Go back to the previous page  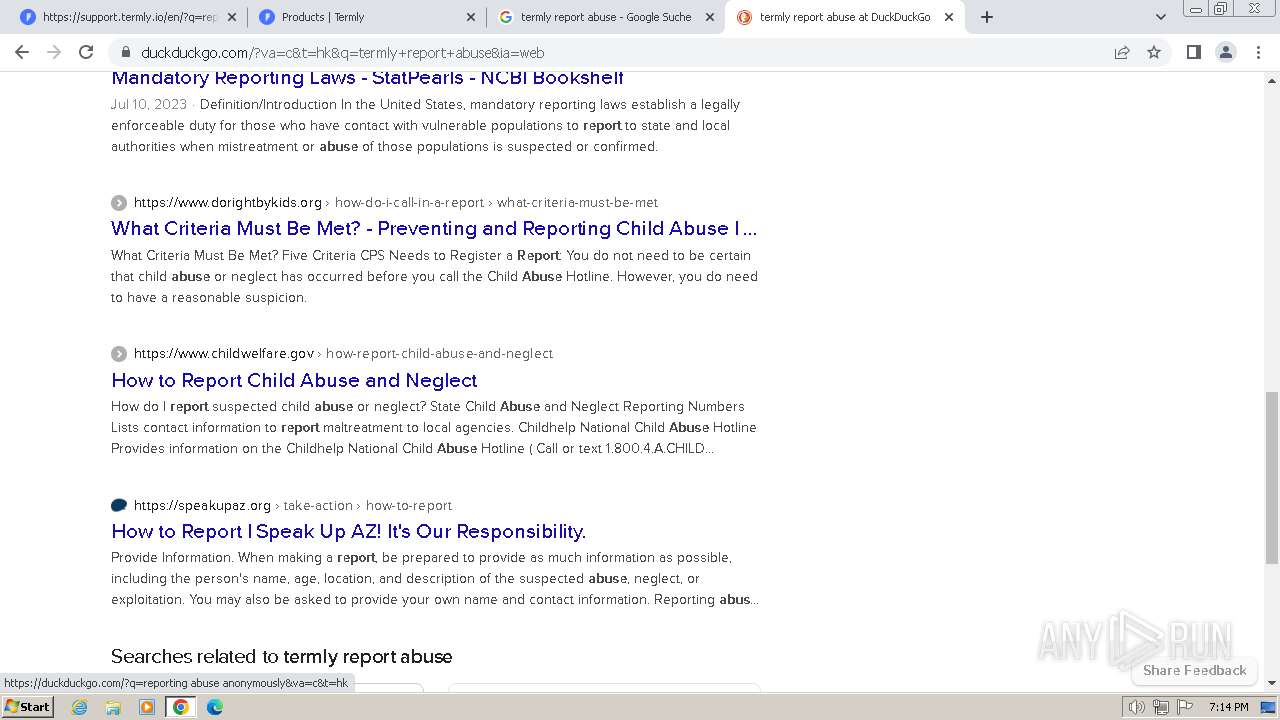(x=22, y=52)
